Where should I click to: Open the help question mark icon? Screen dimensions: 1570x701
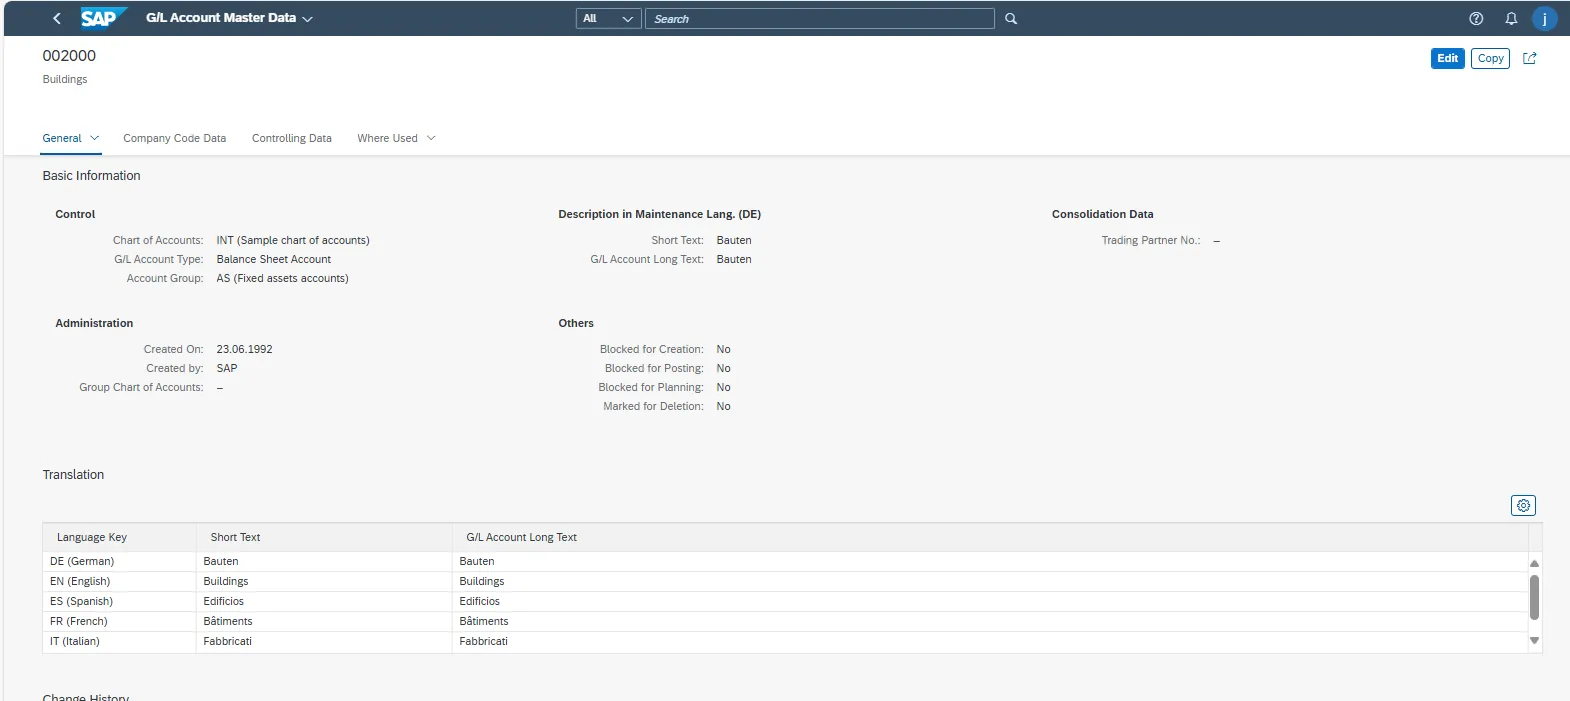tap(1476, 19)
